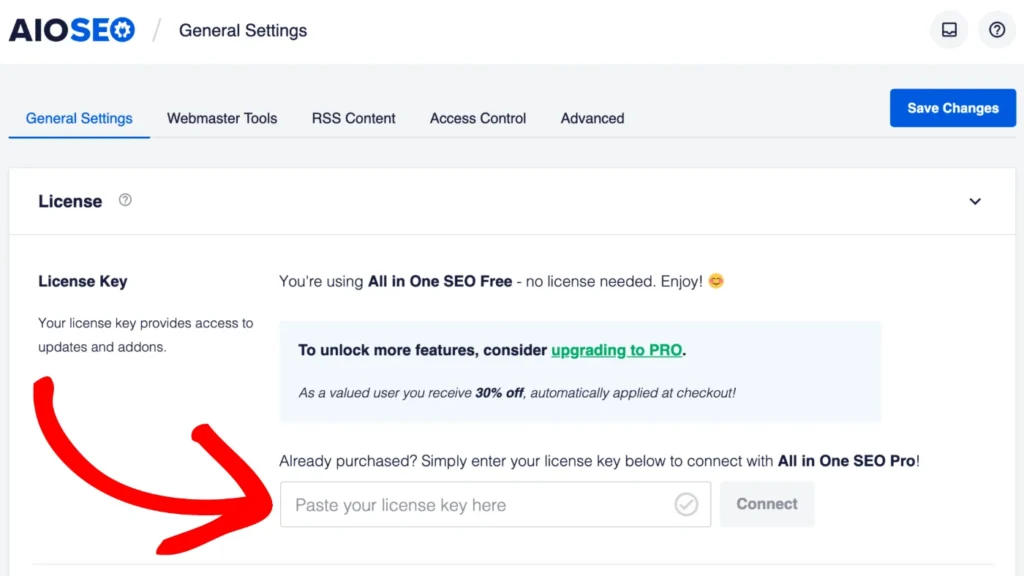Click the Connect button
Image resolution: width=1024 pixels, height=576 pixels.
pyautogui.click(x=767, y=504)
